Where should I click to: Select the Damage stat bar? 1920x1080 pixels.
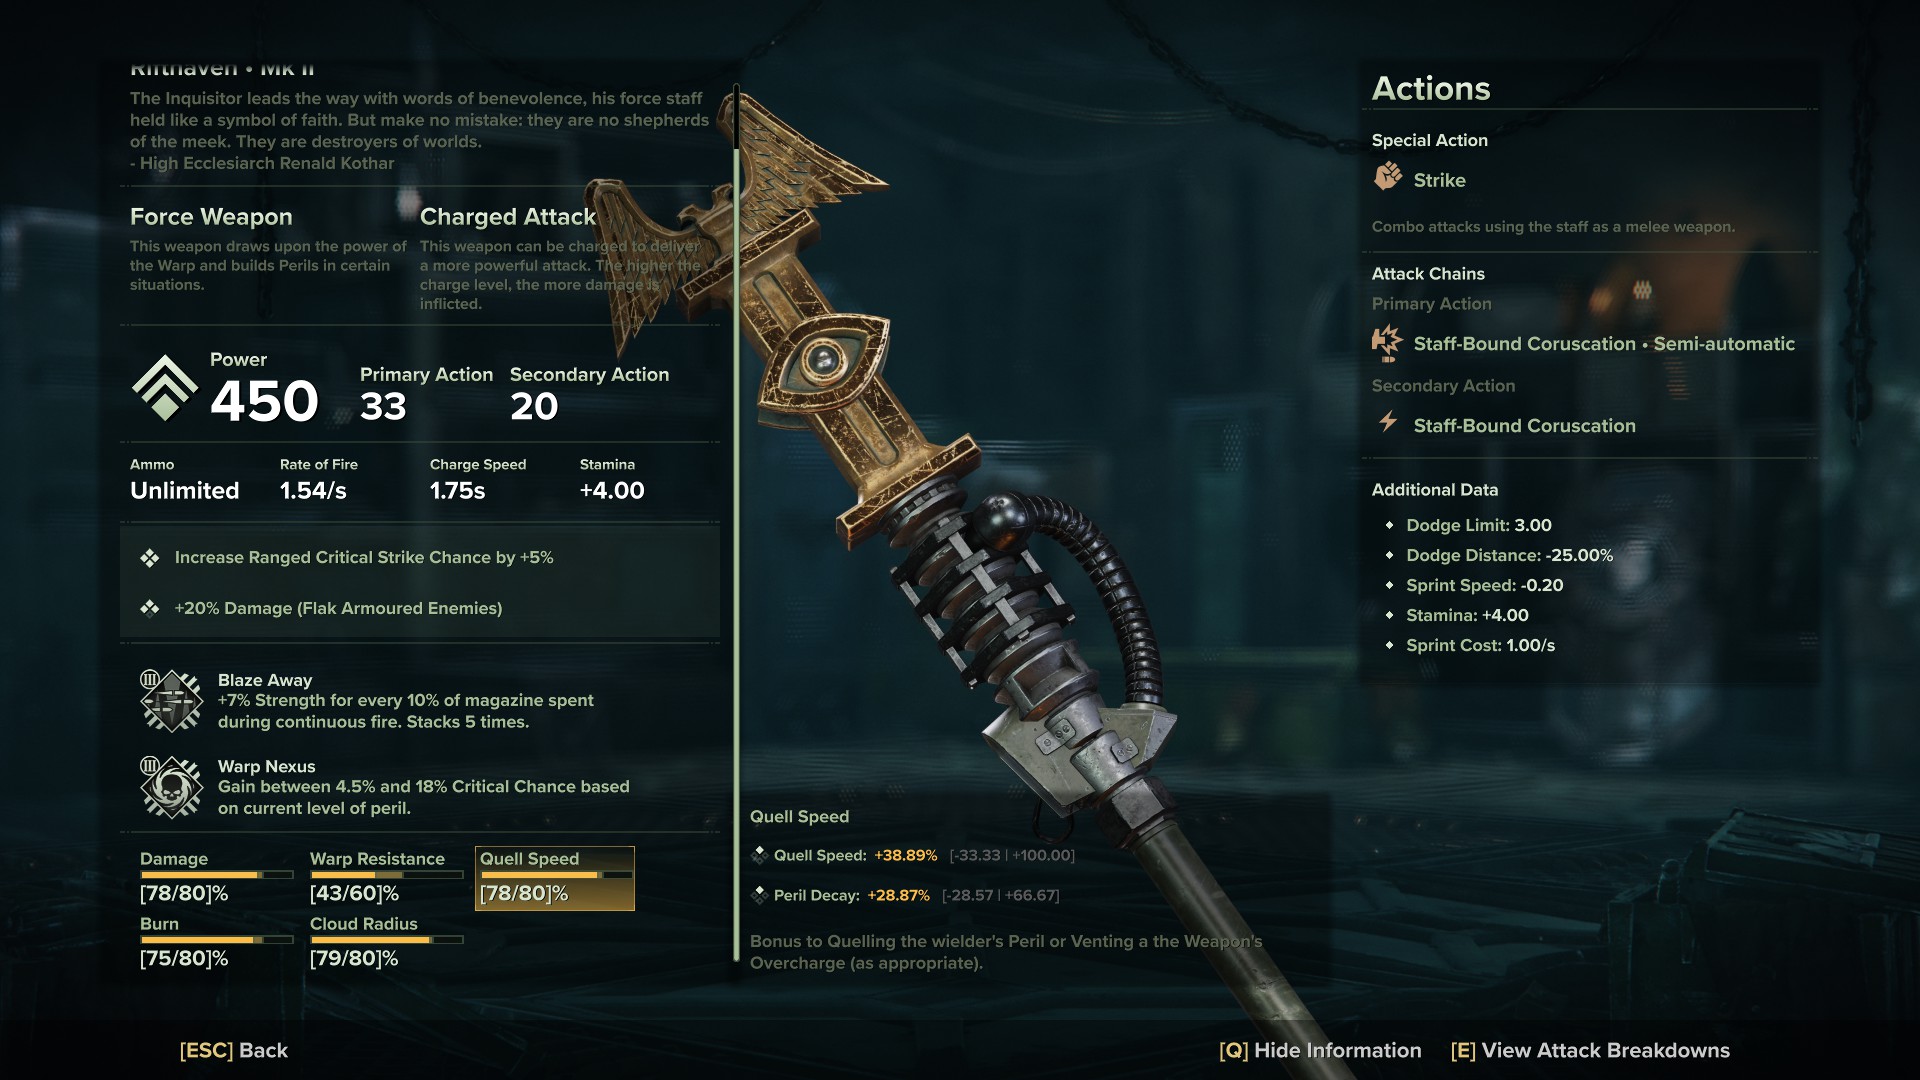[x=216, y=875]
